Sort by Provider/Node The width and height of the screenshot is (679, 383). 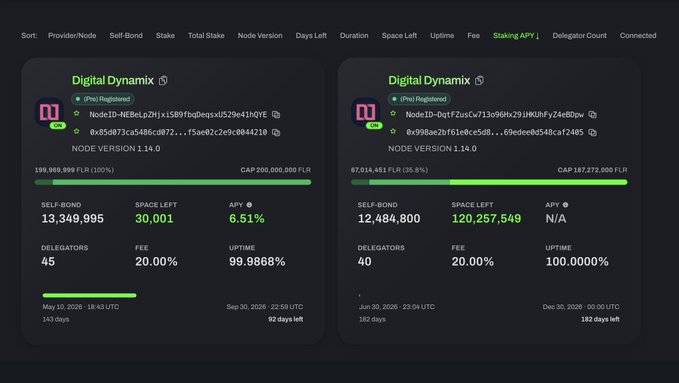[x=72, y=36]
